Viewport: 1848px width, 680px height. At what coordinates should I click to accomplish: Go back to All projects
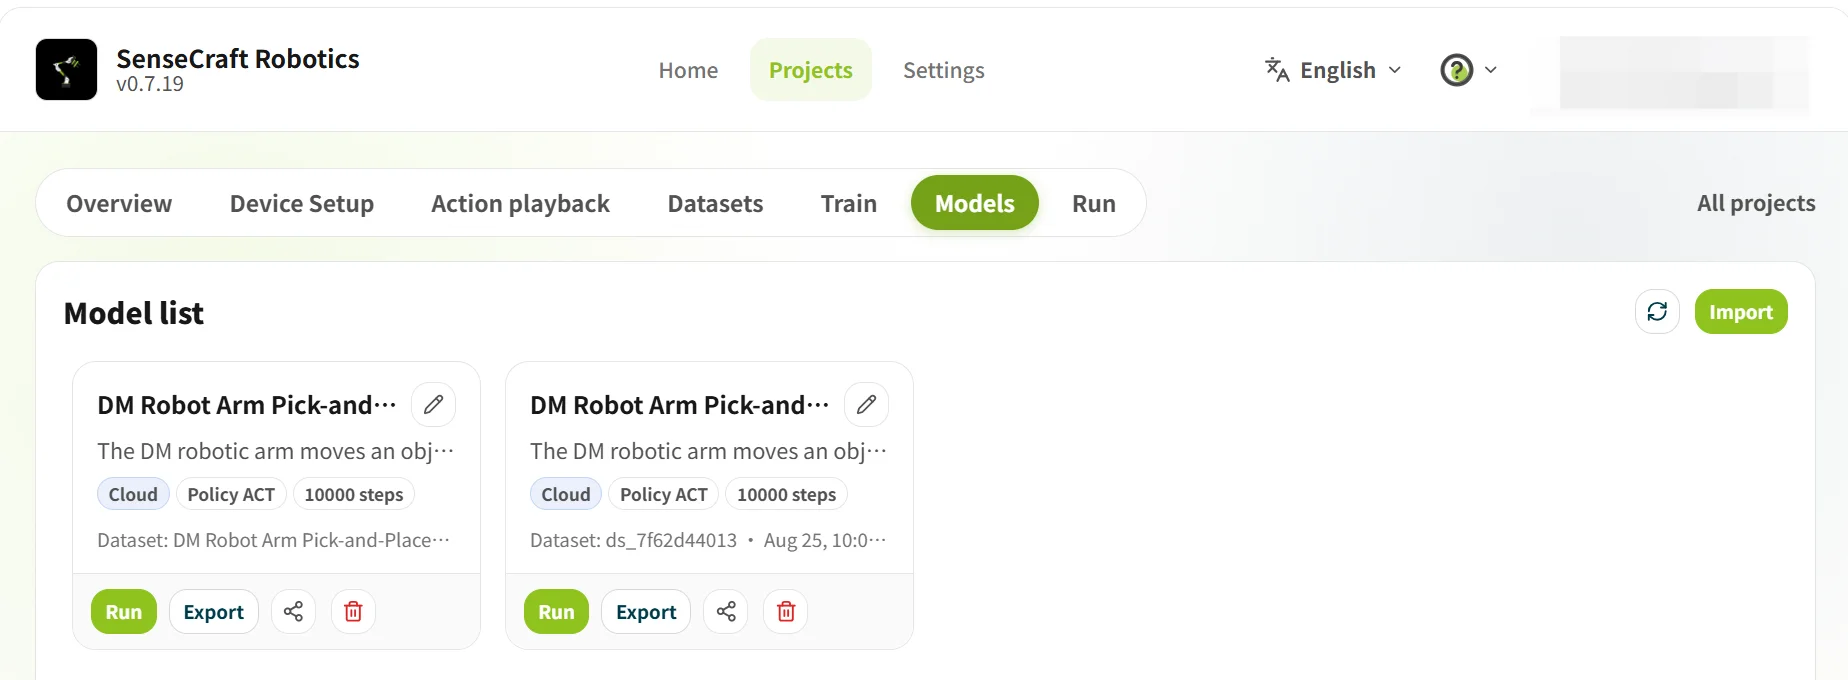click(x=1756, y=203)
